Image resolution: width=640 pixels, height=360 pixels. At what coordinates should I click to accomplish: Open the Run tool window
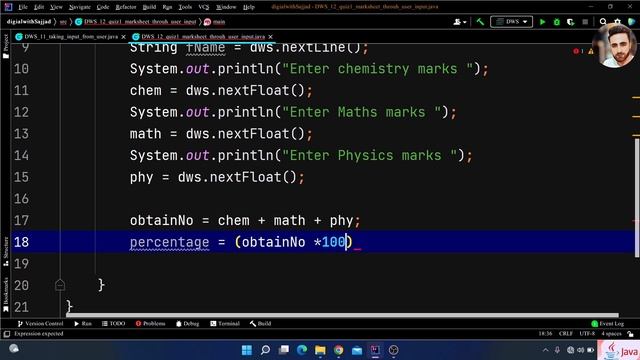click(83, 324)
